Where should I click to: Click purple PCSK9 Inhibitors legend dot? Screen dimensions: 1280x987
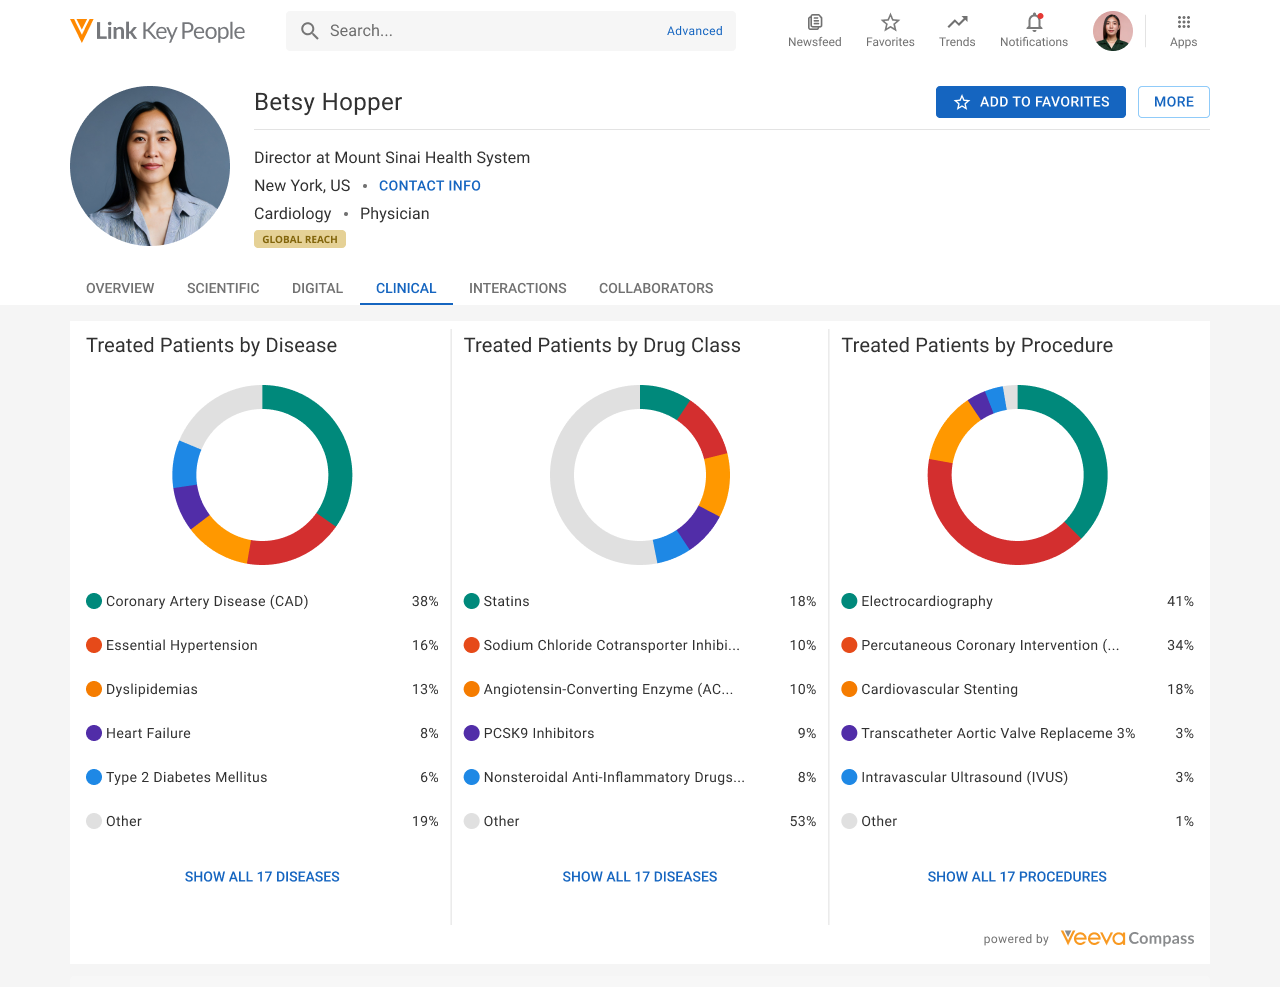(472, 733)
